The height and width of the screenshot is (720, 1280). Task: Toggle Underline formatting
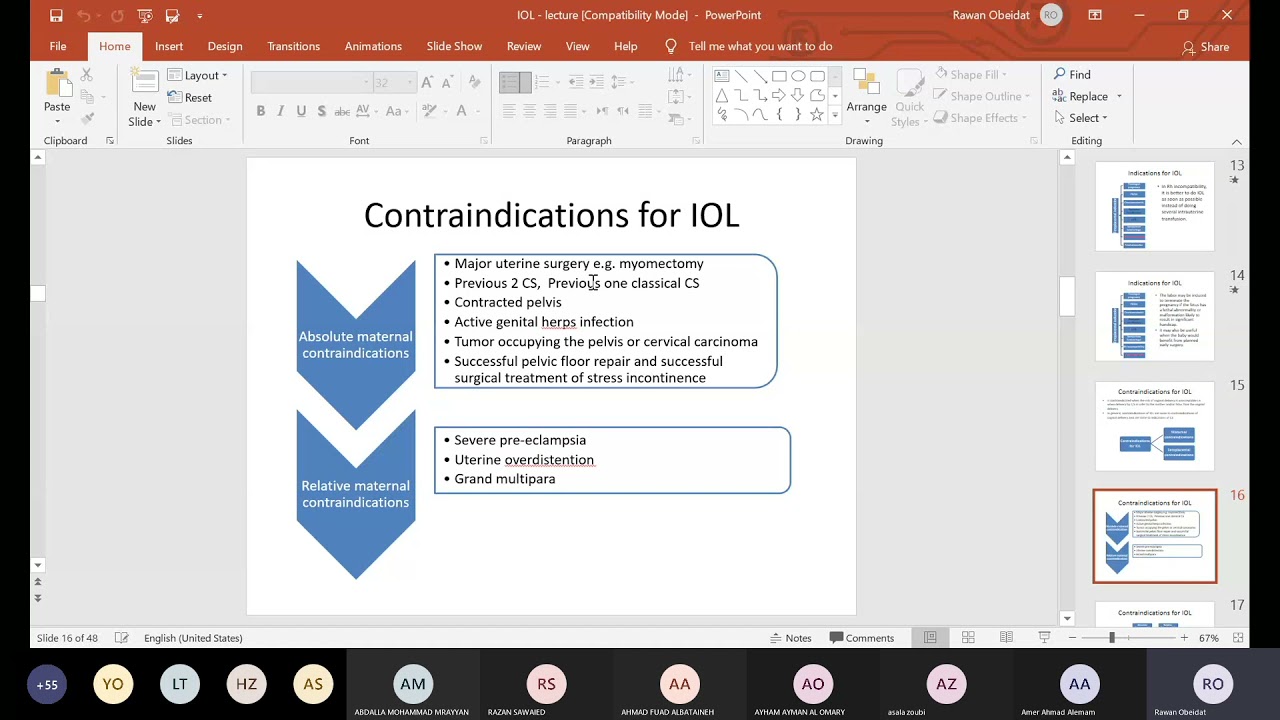(301, 111)
